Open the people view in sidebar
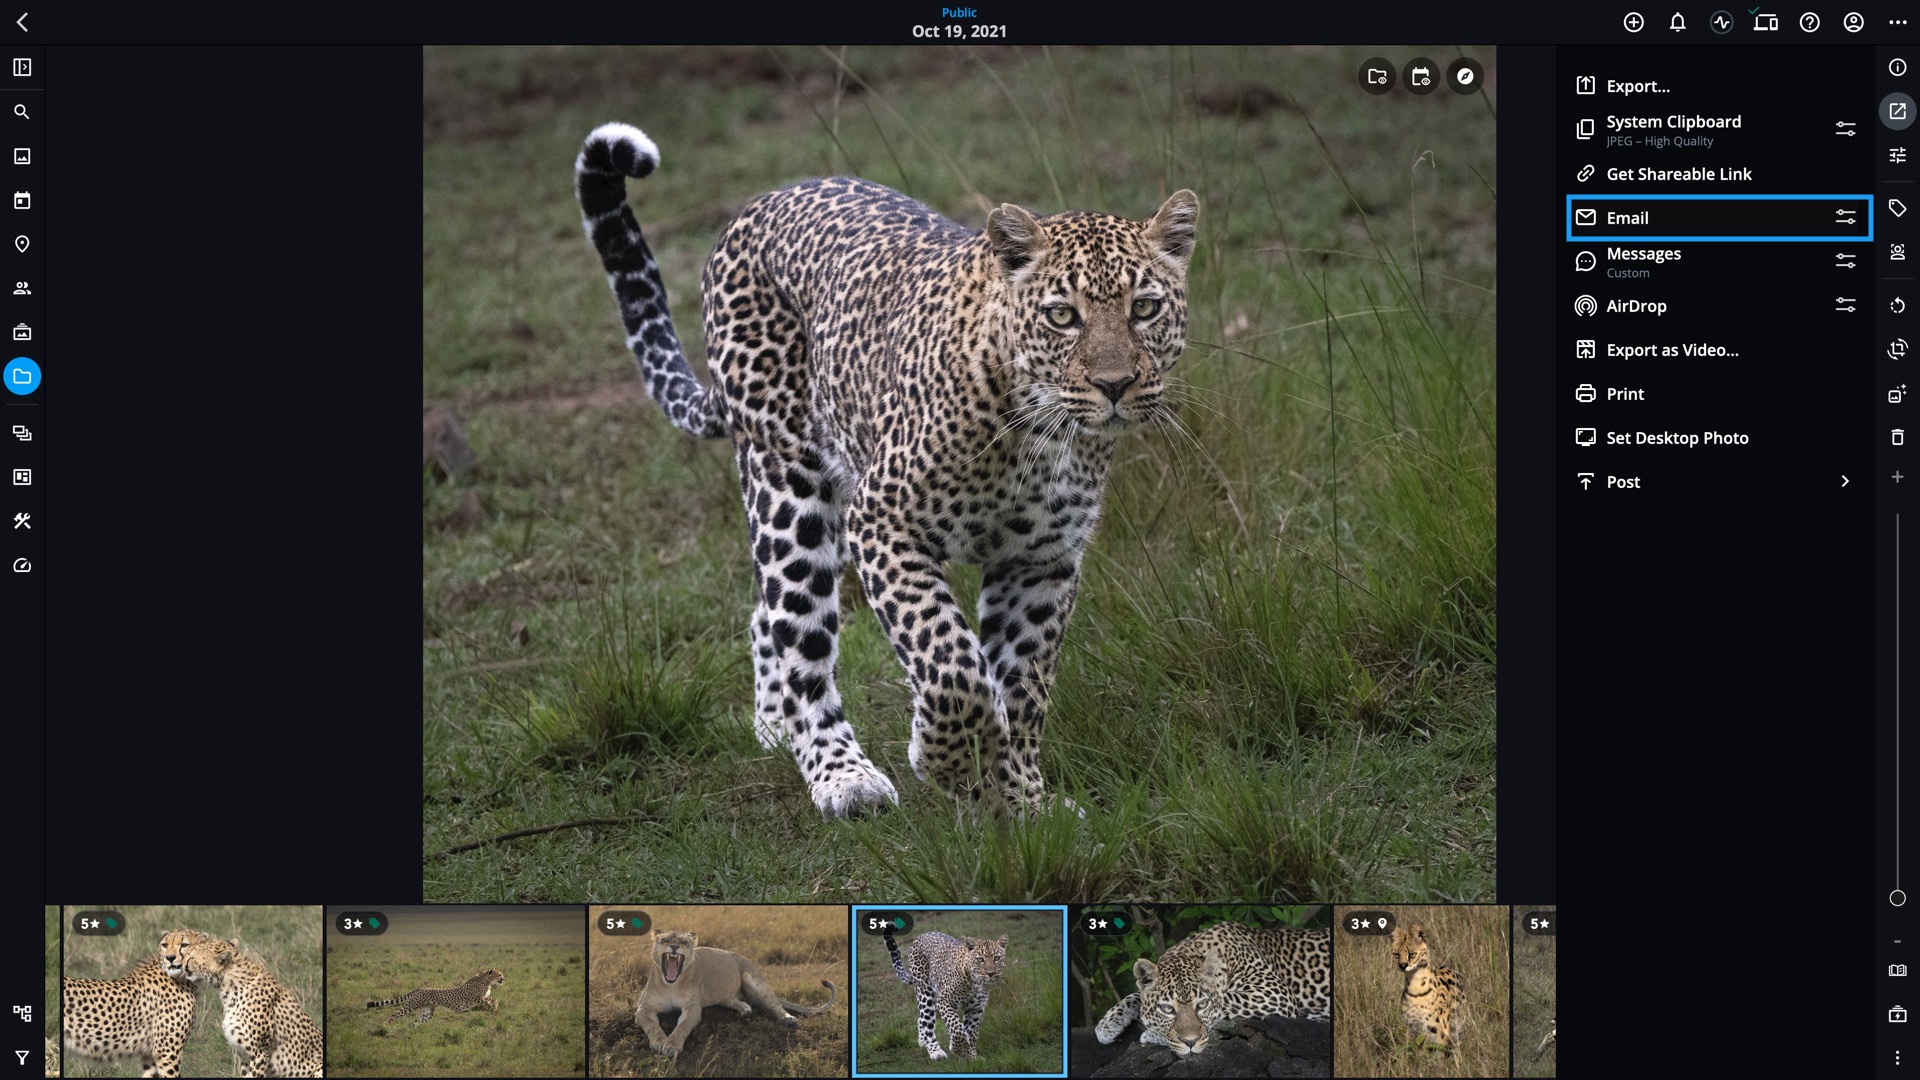 pos(22,288)
